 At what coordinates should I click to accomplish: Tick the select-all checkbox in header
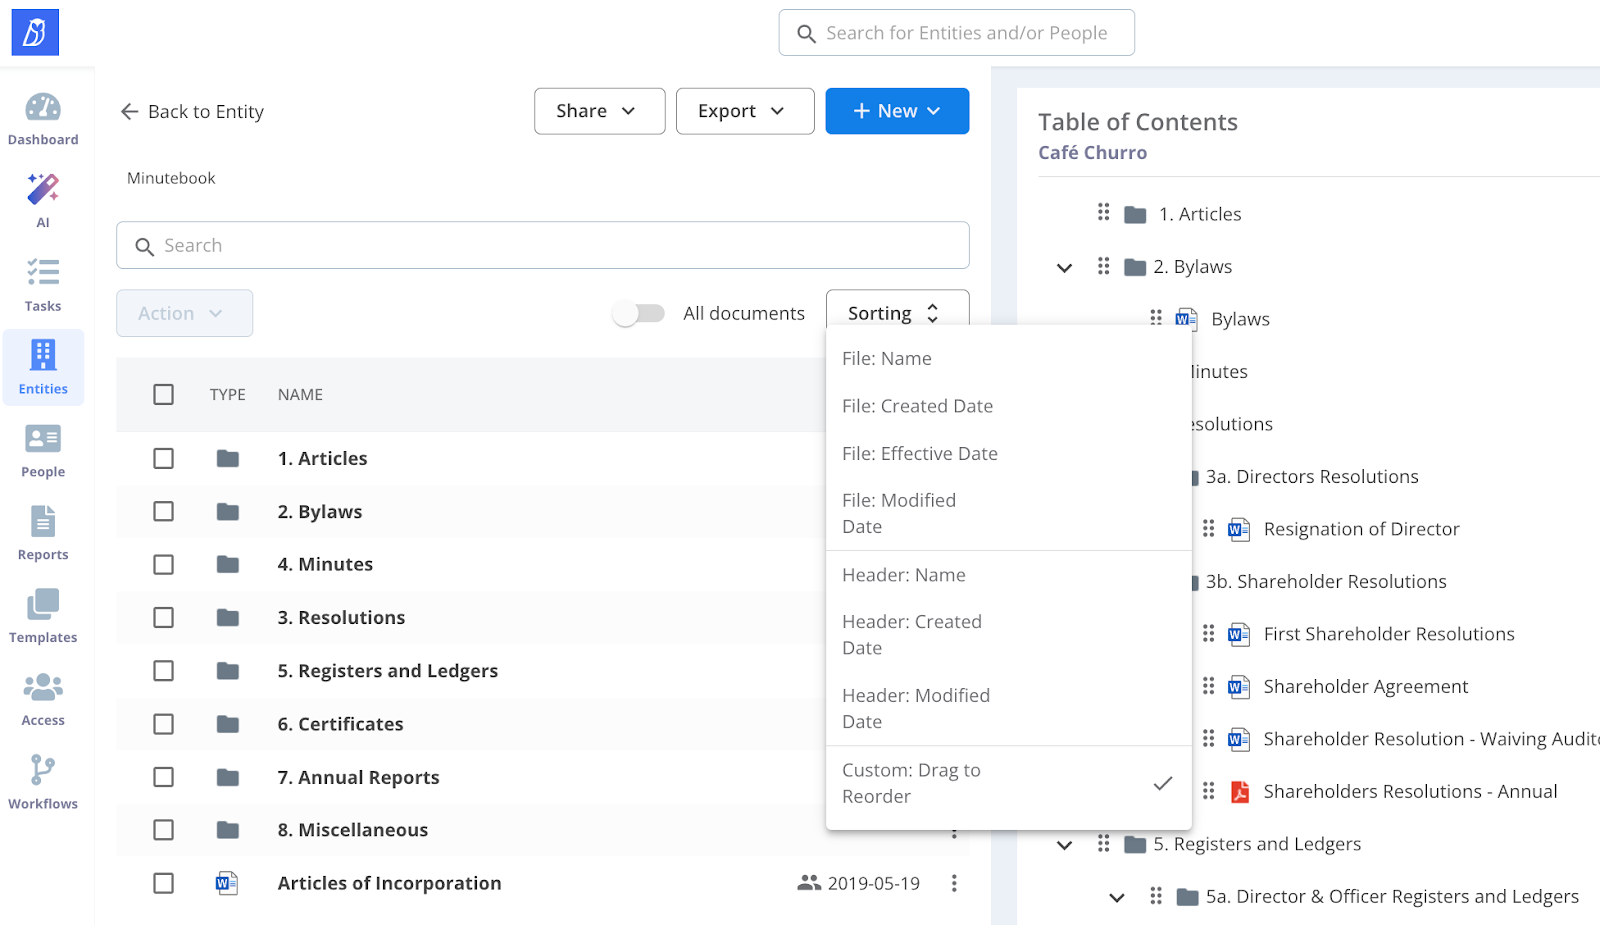(x=163, y=395)
